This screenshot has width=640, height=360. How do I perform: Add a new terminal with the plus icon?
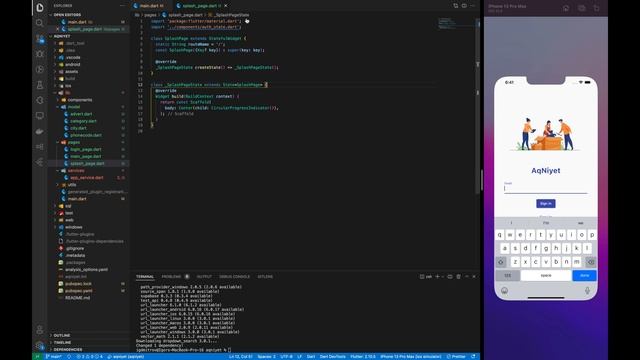(437, 276)
